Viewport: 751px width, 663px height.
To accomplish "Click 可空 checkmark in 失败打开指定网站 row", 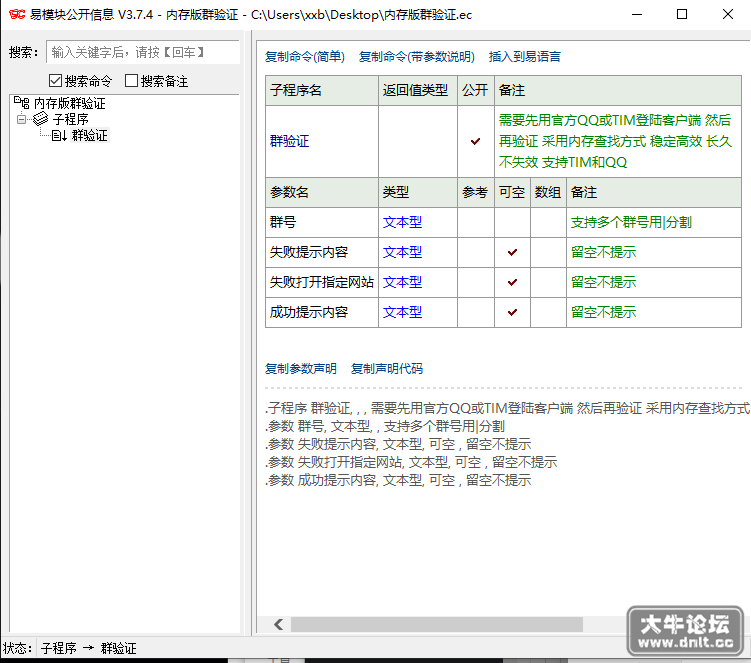I will 512,282.
